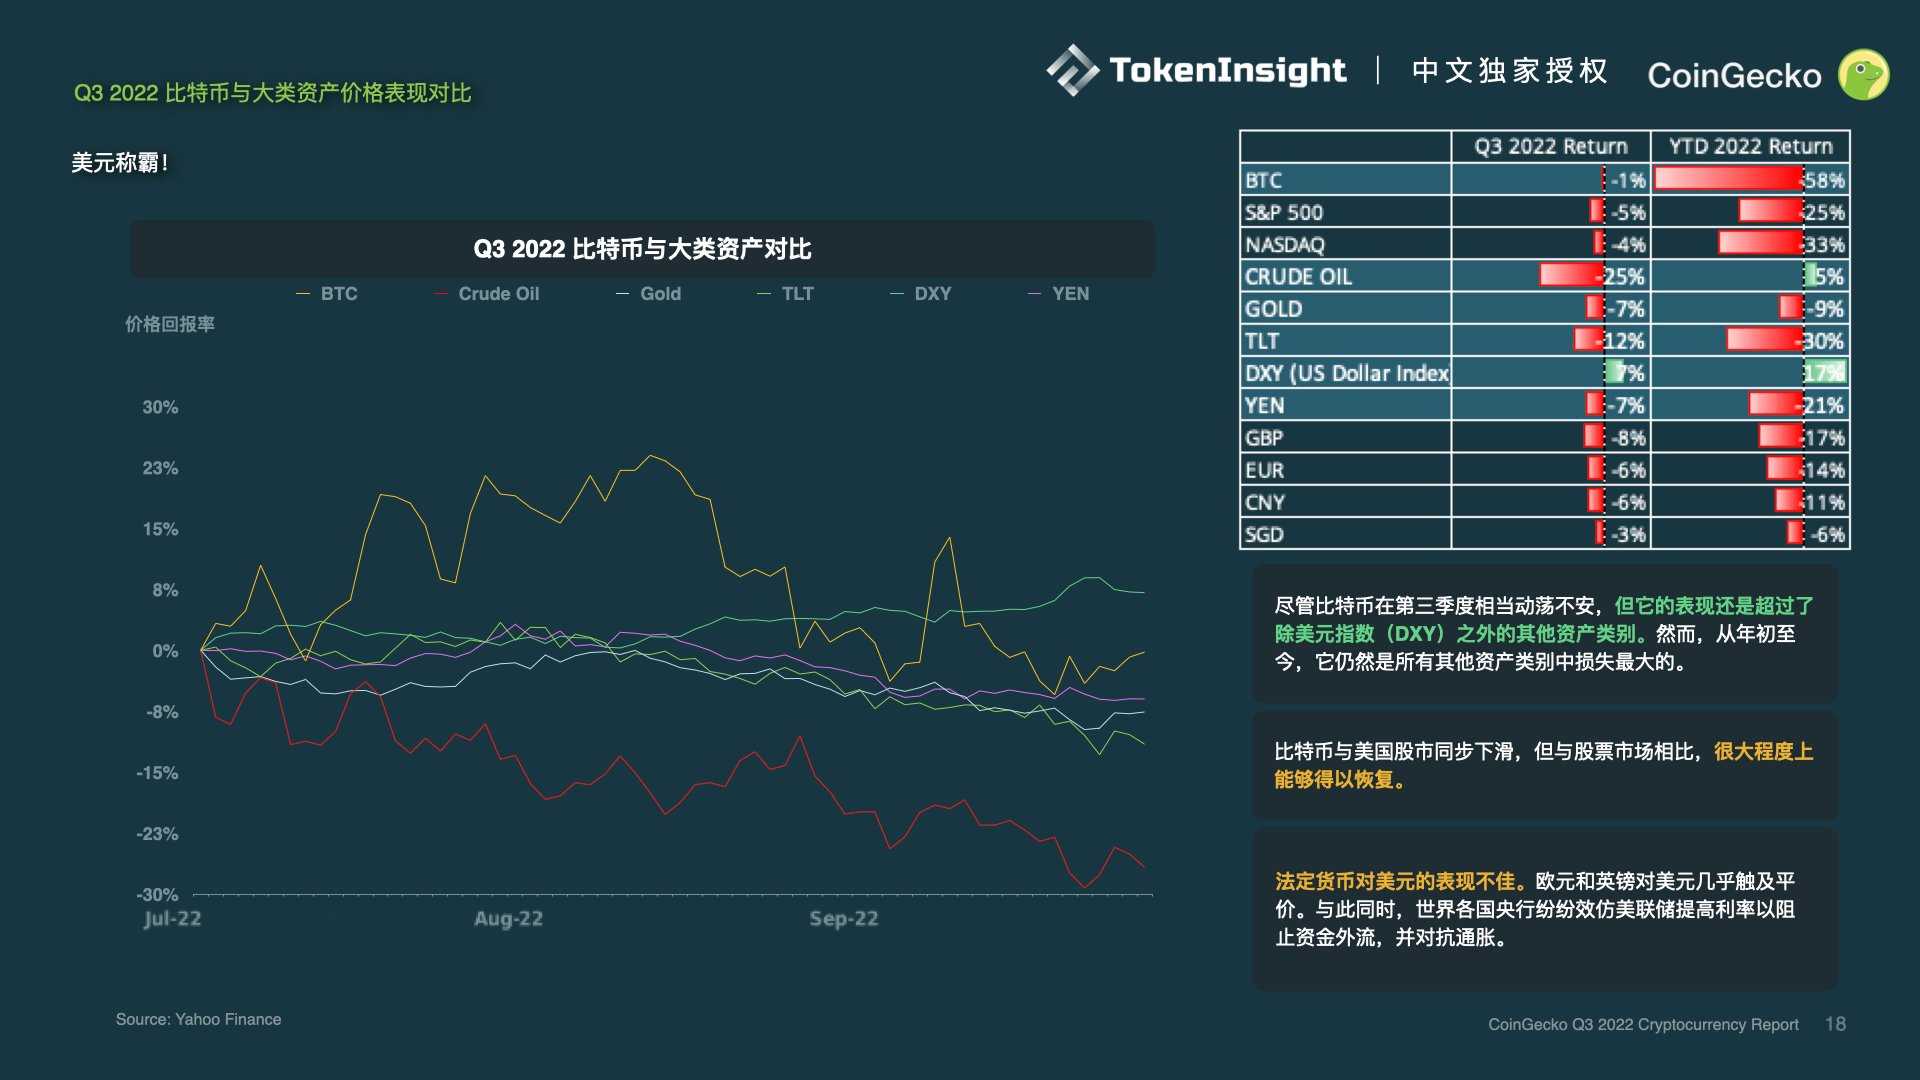Click the Sep-22 axis label
Viewport: 1920px width, 1080px height.
pyautogui.click(x=844, y=919)
